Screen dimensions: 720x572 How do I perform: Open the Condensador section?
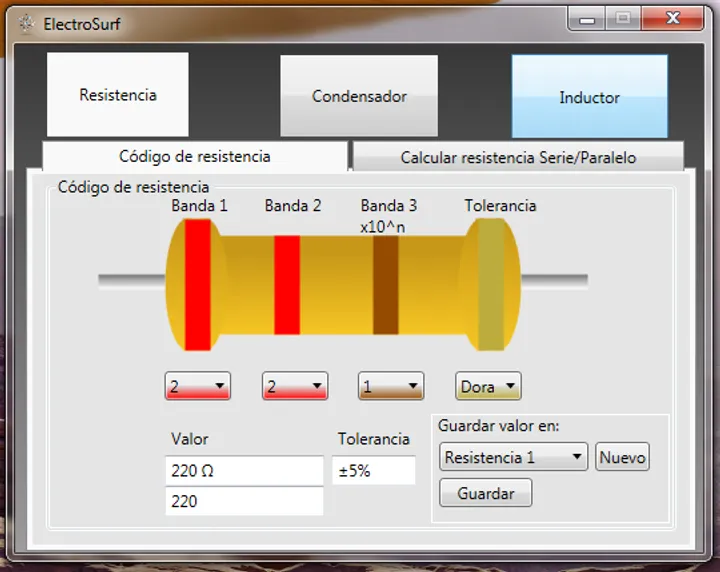click(359, 96)
